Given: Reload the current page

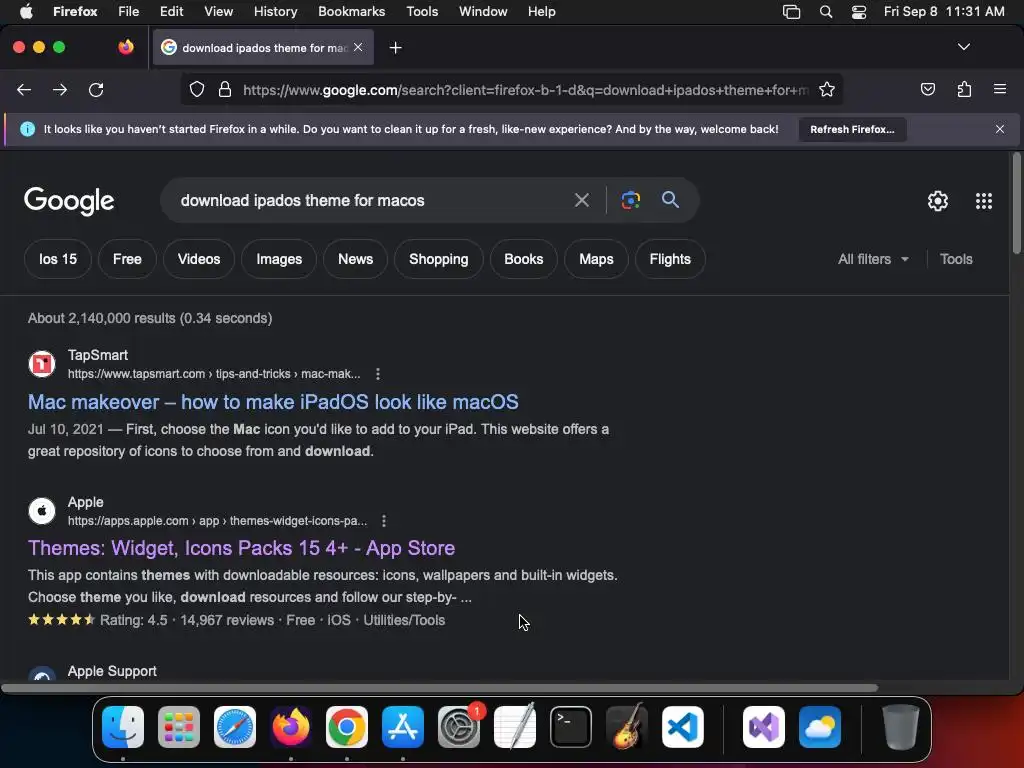Looking at the screenshot, I should click(96, 89).
